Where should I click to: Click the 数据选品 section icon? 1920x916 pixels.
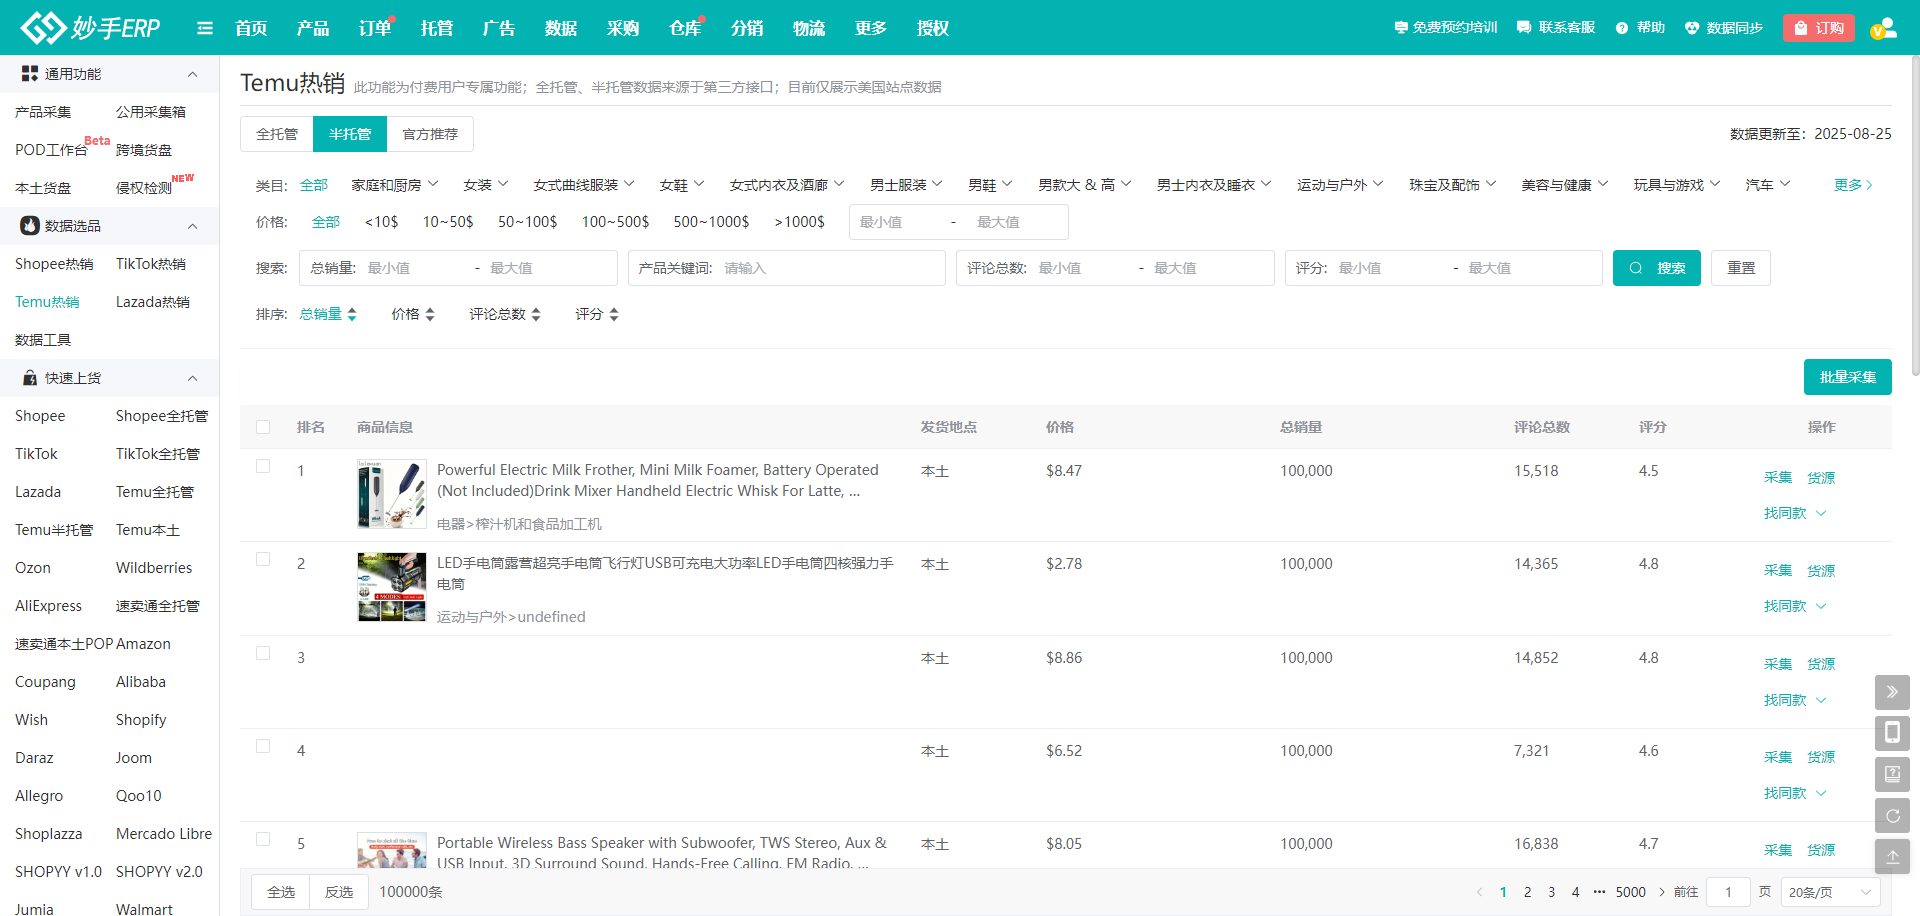click(x=30, y=226)
